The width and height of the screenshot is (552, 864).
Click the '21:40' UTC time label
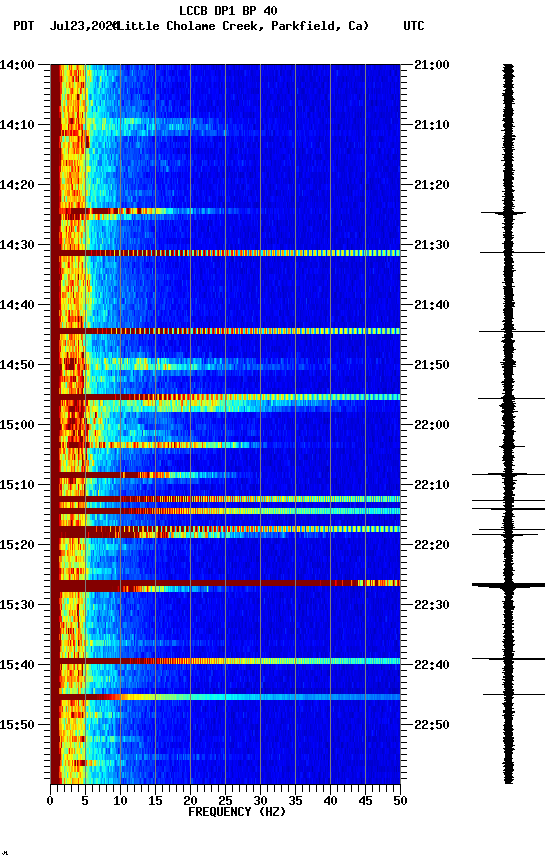coord(432,305)
